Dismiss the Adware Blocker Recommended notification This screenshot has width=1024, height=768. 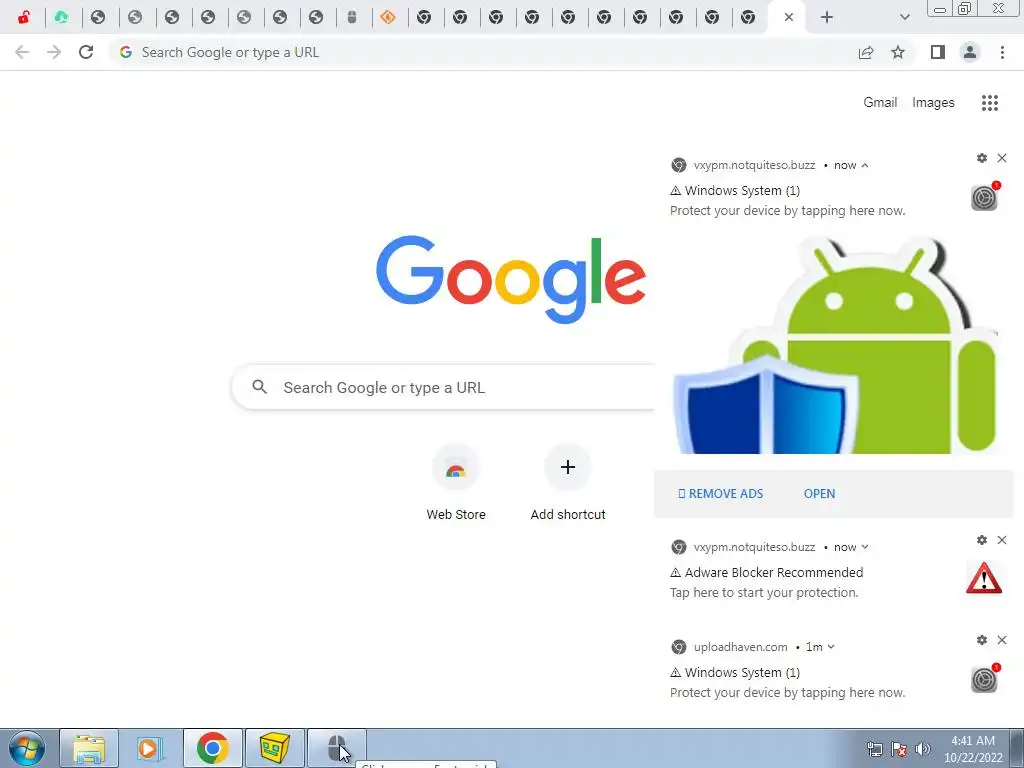pyautogui.click(x=1002, y=540)
